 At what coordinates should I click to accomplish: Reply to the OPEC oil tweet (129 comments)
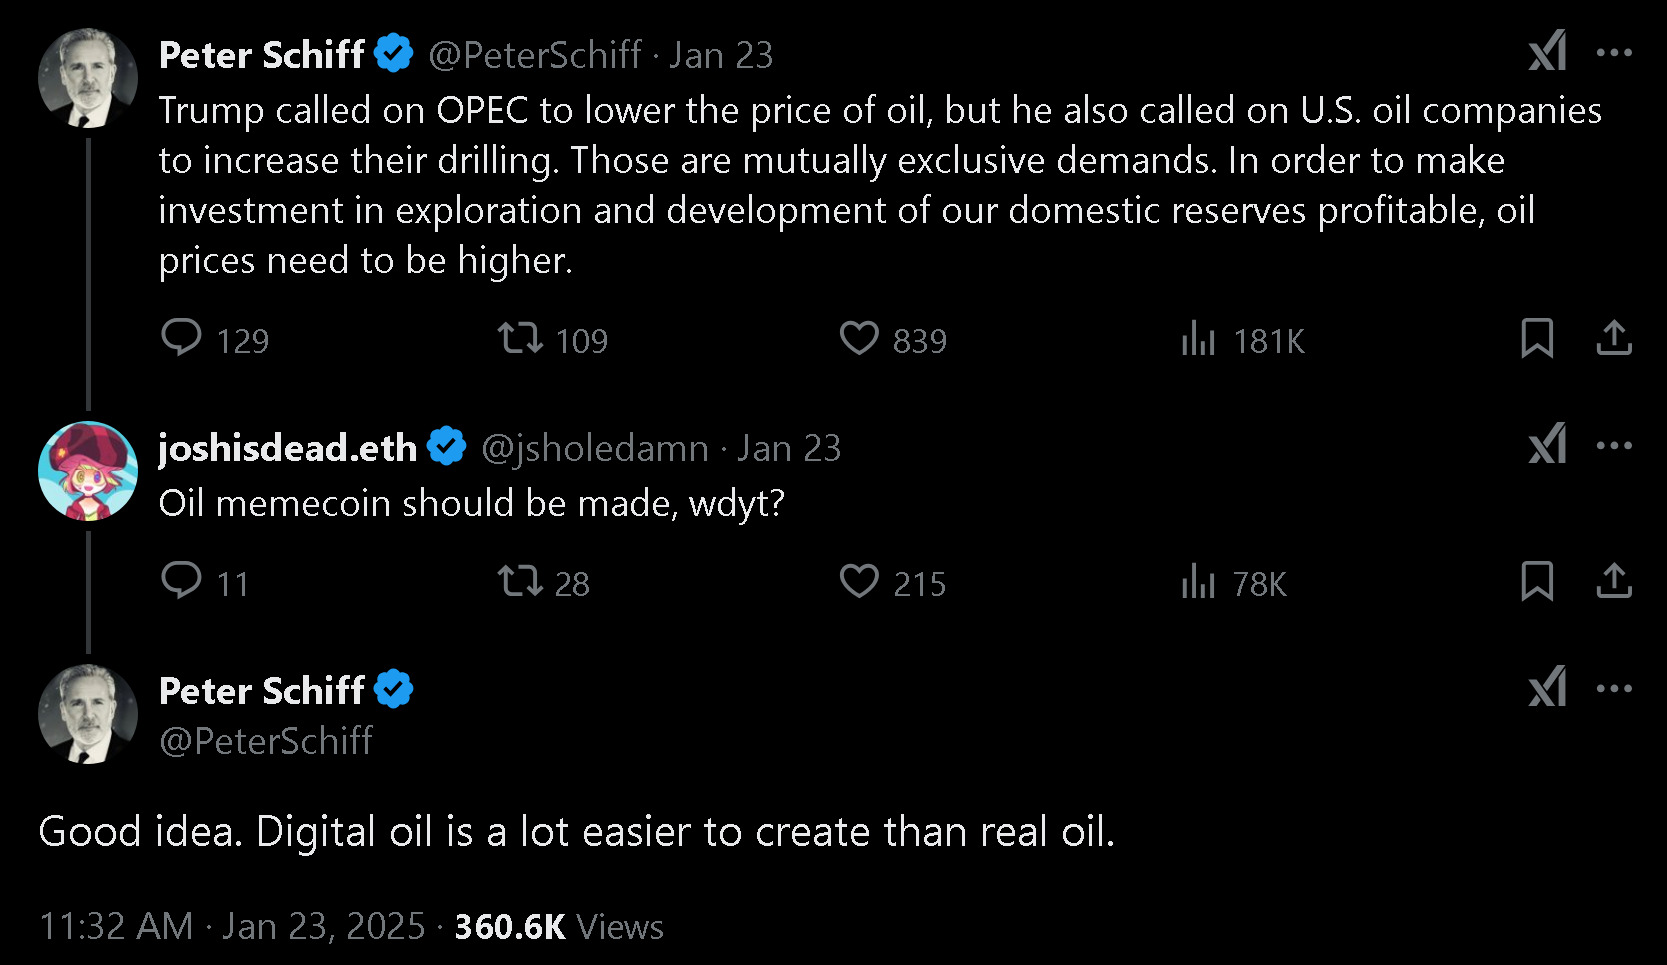tap(182, 339)
